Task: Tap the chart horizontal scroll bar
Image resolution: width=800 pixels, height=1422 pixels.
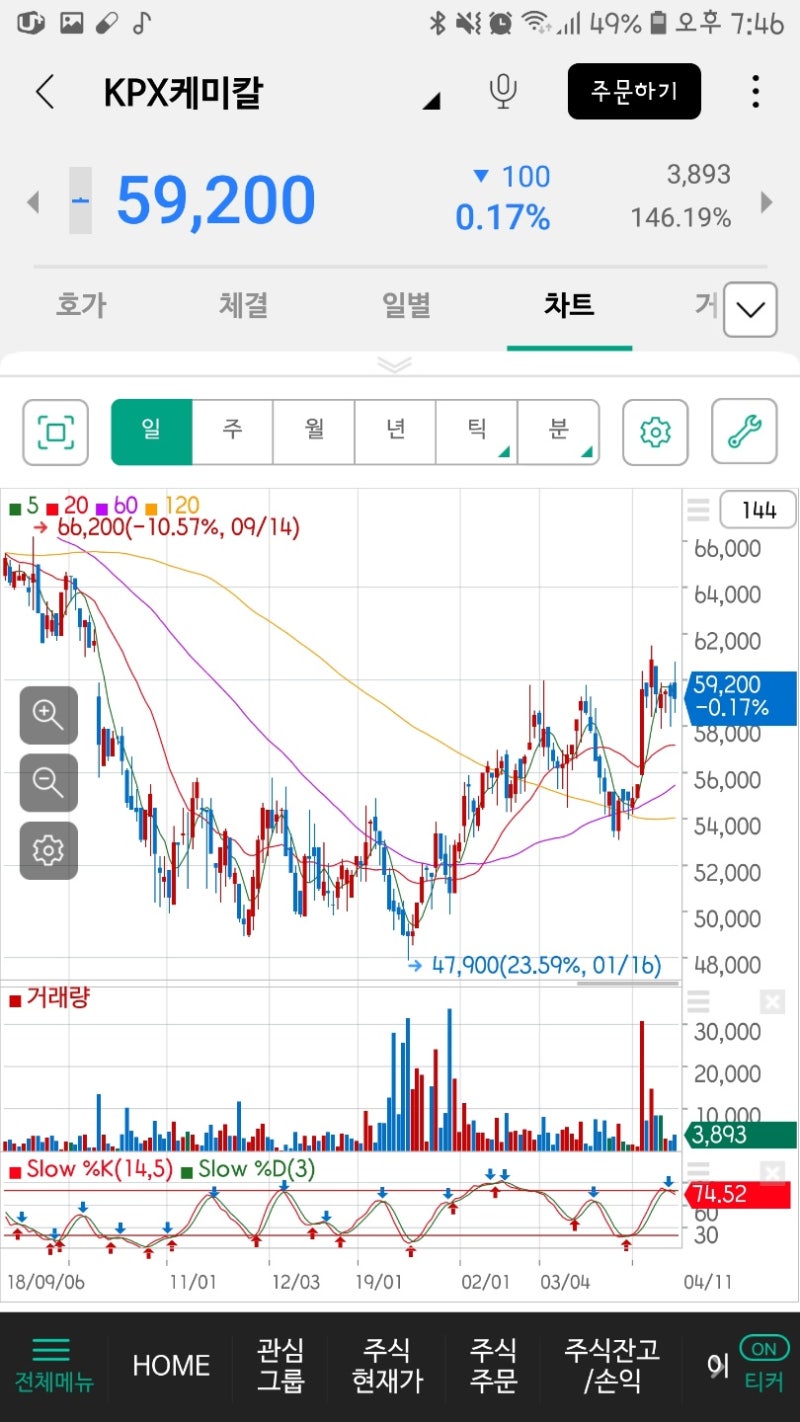Action: [627, 984]
